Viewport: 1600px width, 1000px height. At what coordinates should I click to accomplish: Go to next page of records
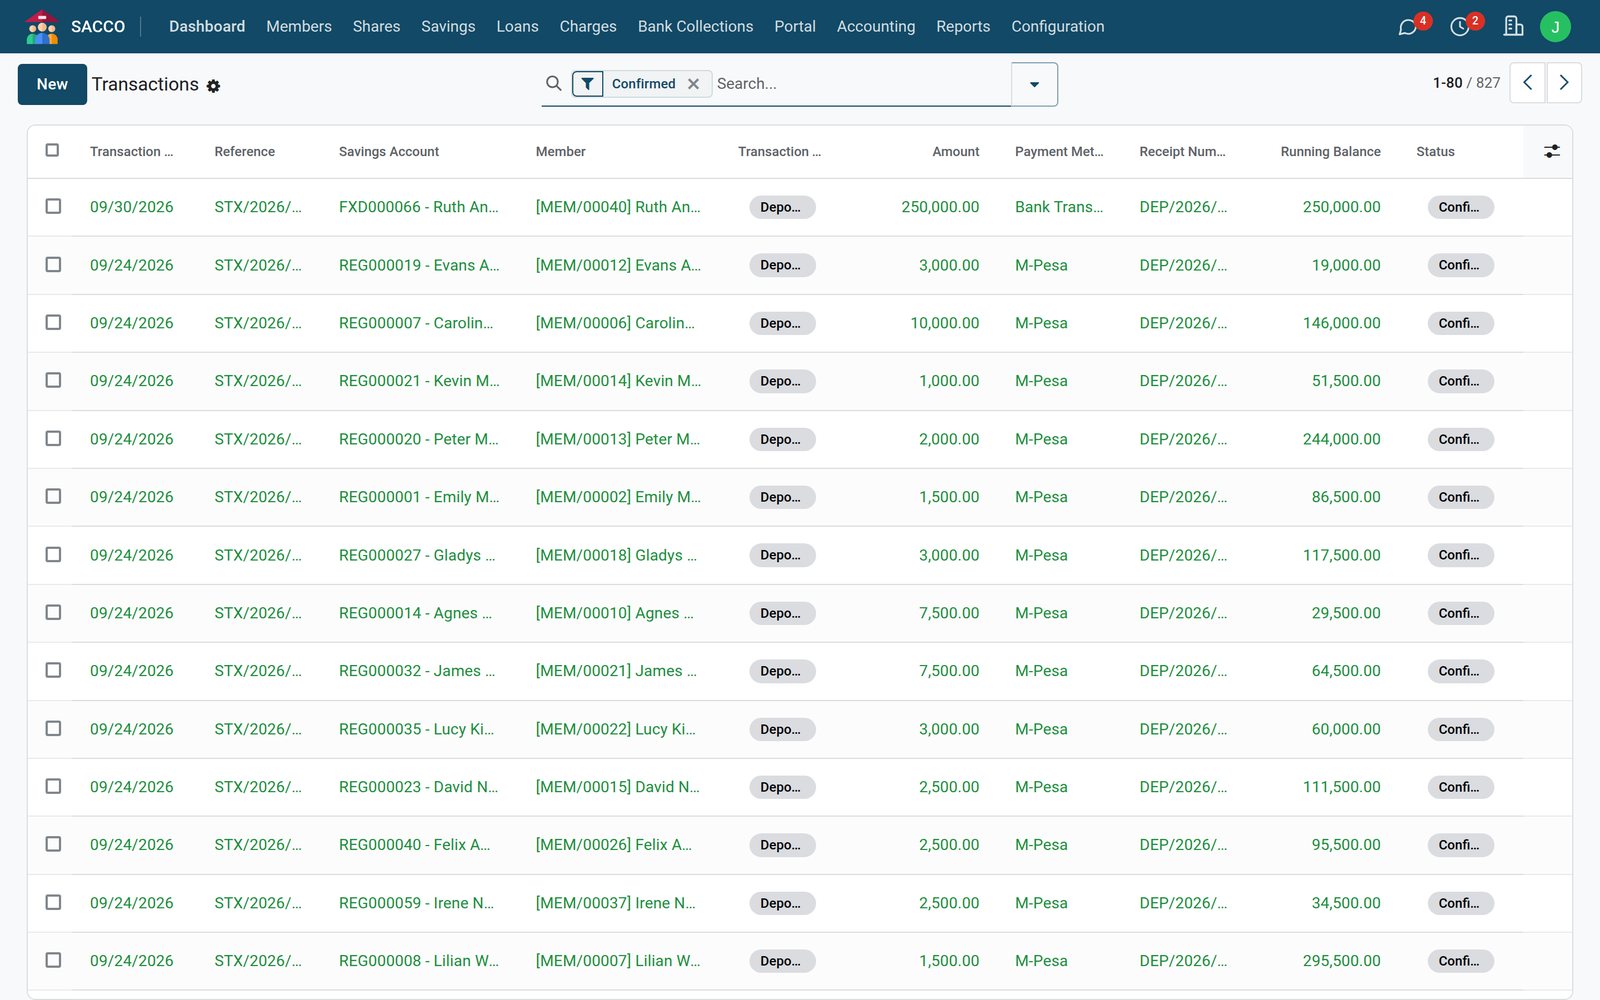1564,83
